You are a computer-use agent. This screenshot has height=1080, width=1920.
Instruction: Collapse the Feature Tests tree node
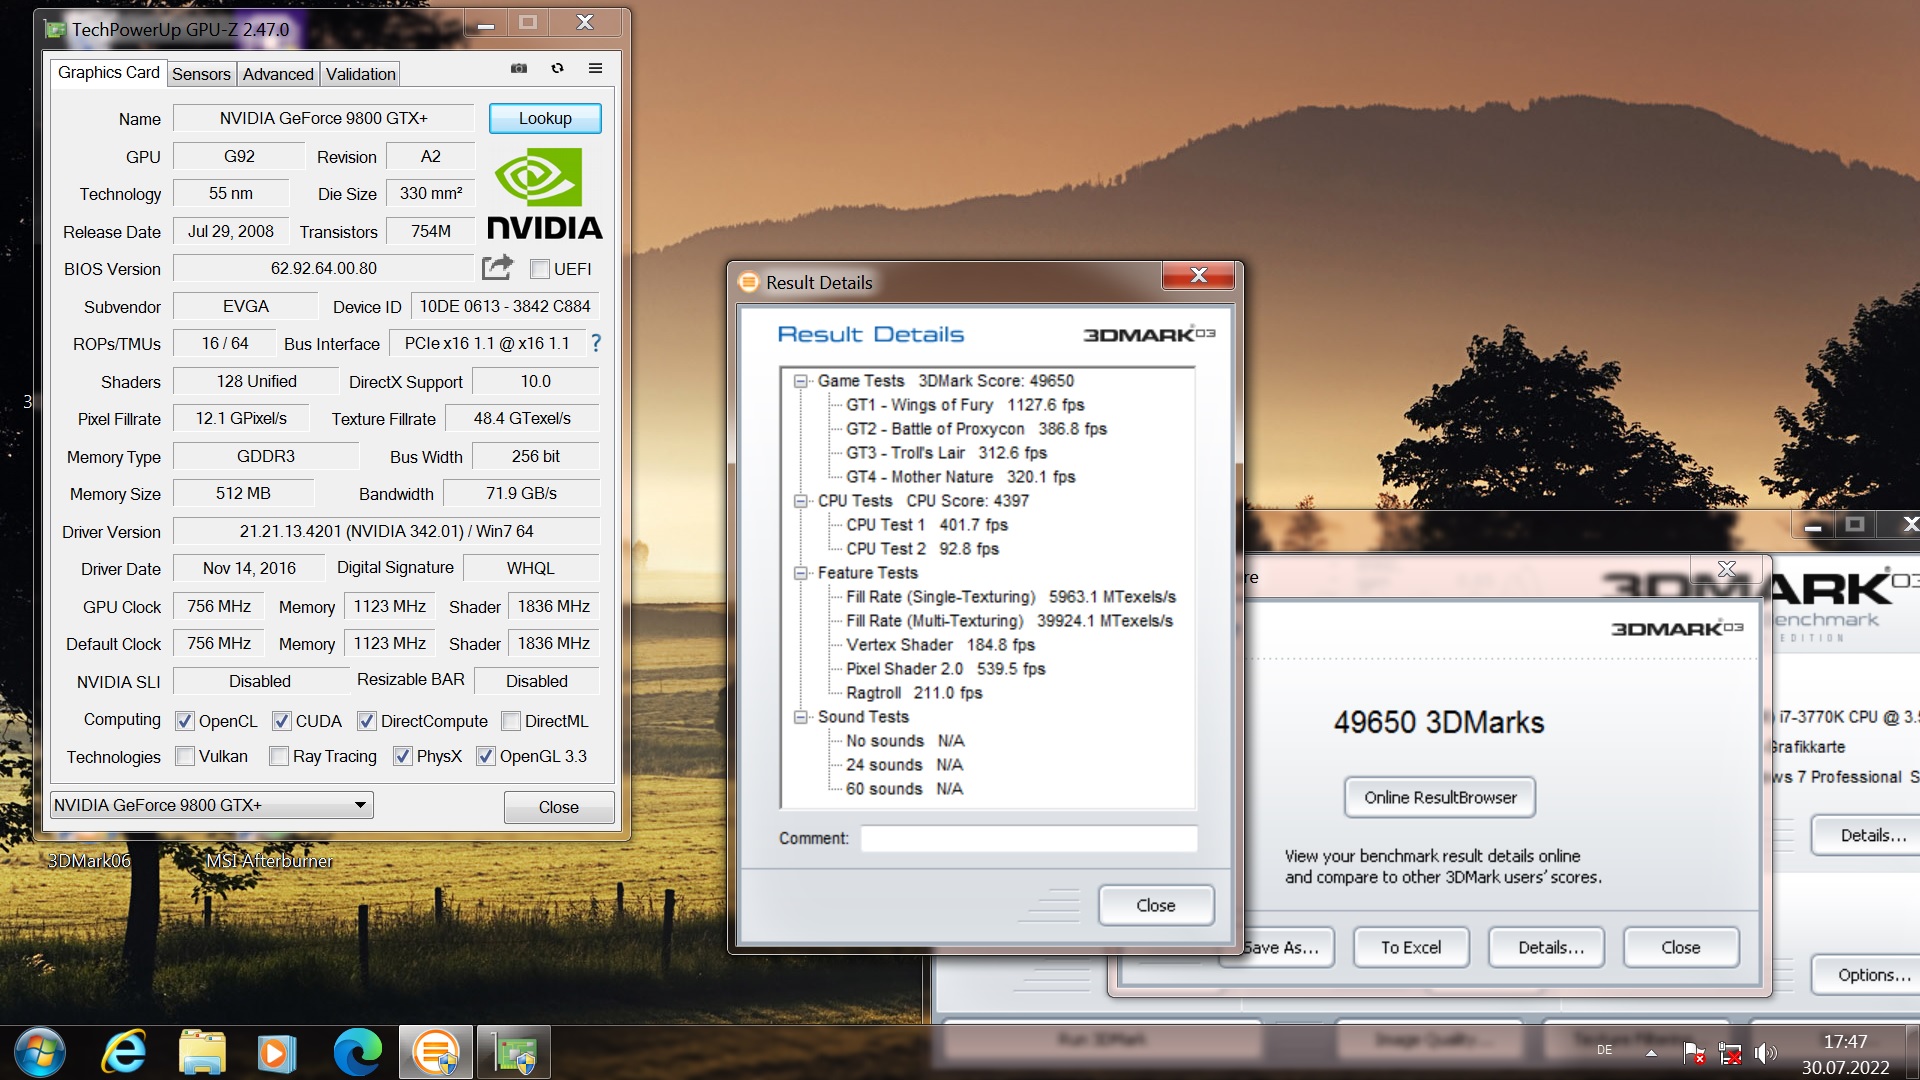click(800, 573)
